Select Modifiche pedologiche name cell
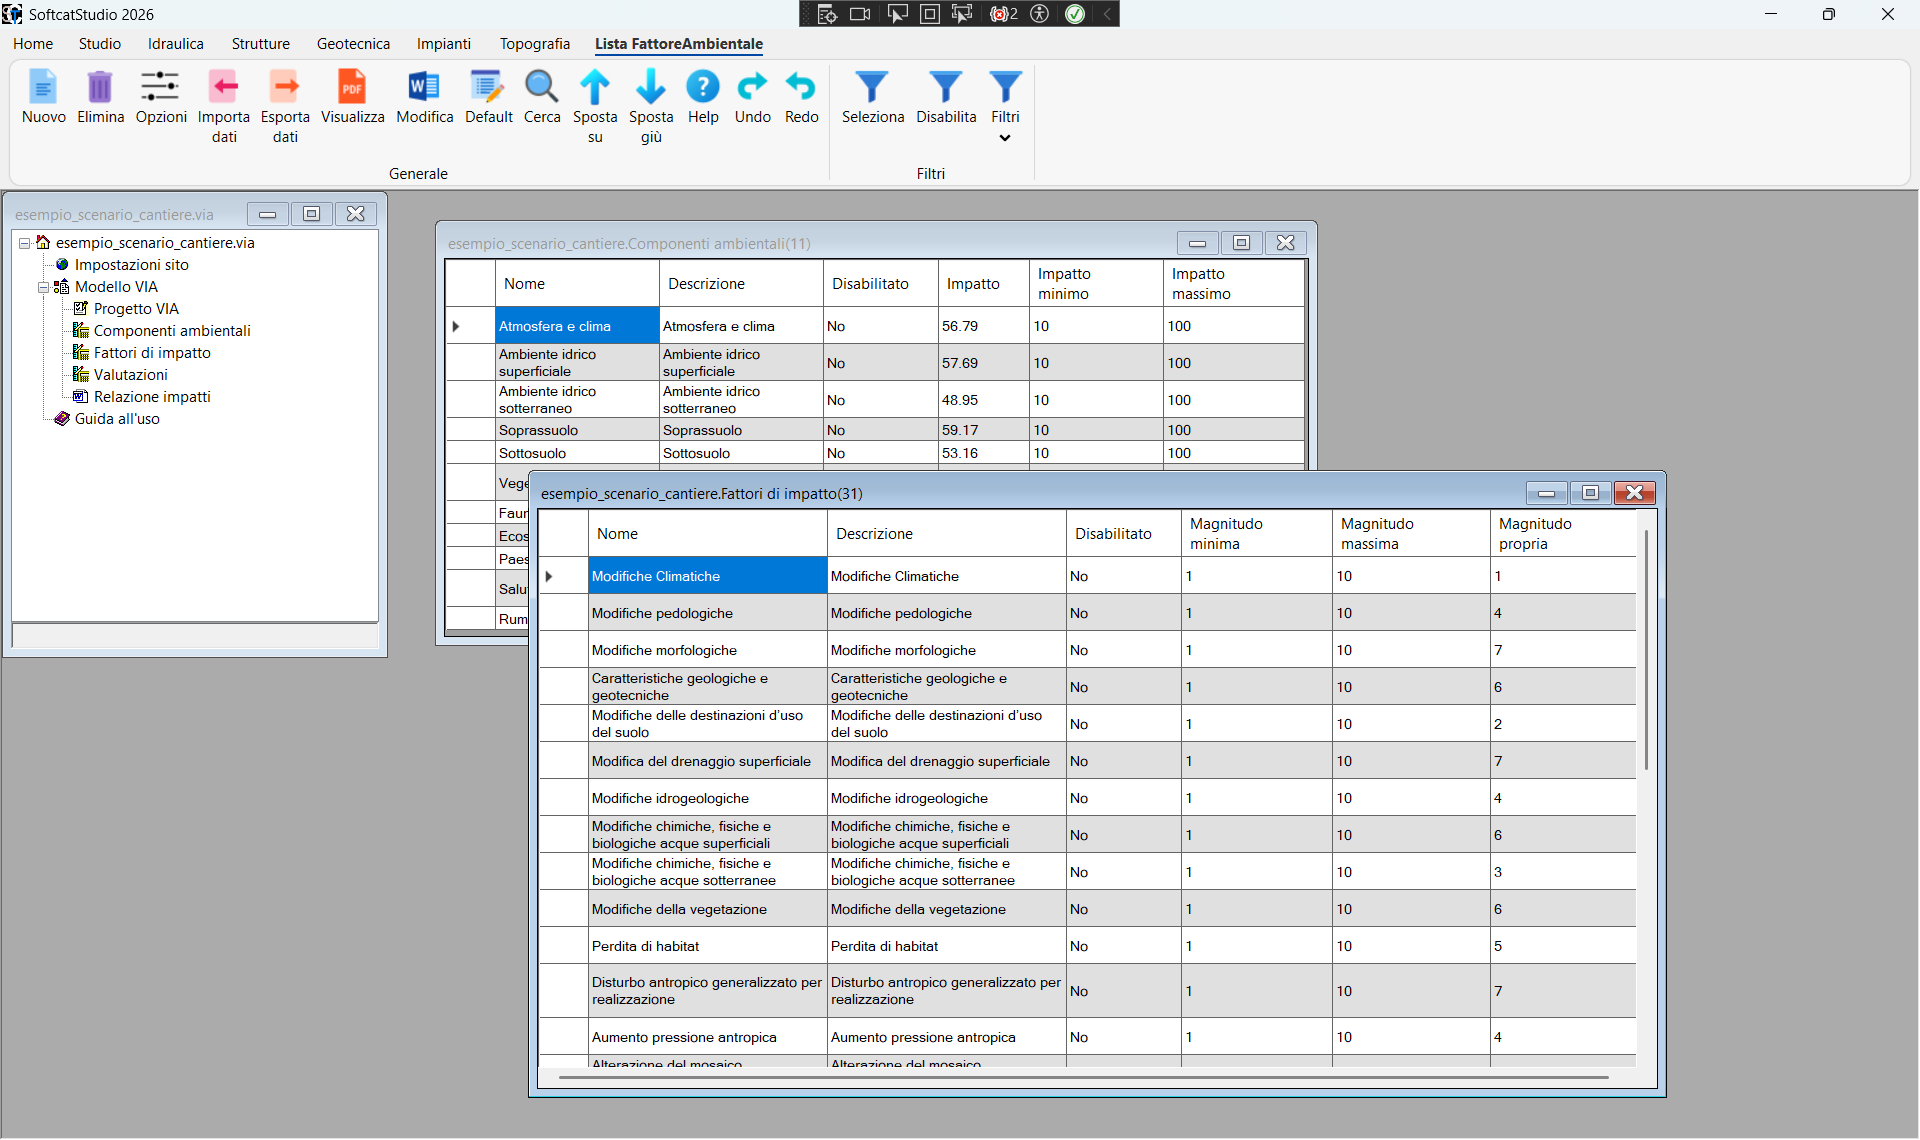 pos(707,613)
